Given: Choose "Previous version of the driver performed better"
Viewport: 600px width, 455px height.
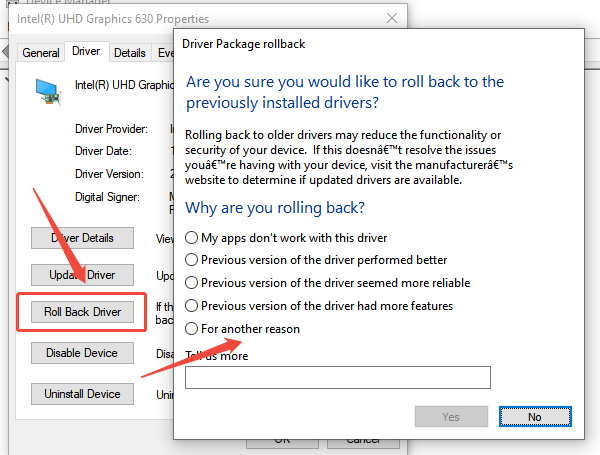Looking at the screenshot, I should pyautogui.click(x=192, y=260).
